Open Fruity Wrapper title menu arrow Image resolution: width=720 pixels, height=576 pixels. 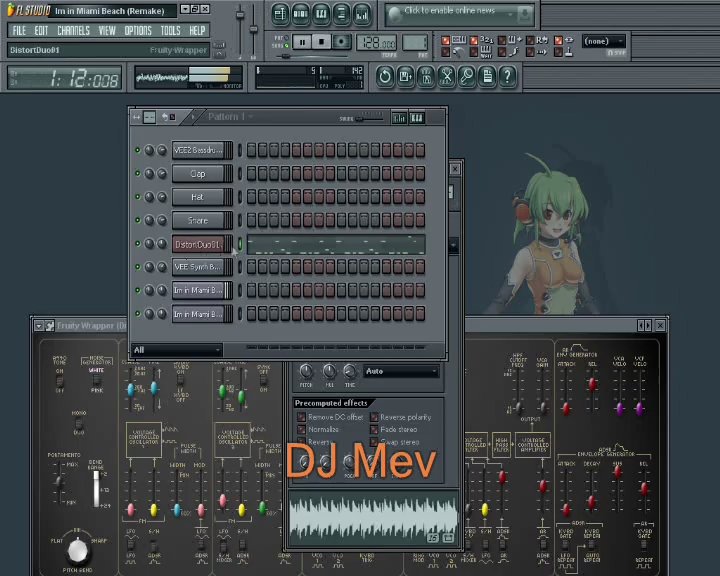coord(39,326)
